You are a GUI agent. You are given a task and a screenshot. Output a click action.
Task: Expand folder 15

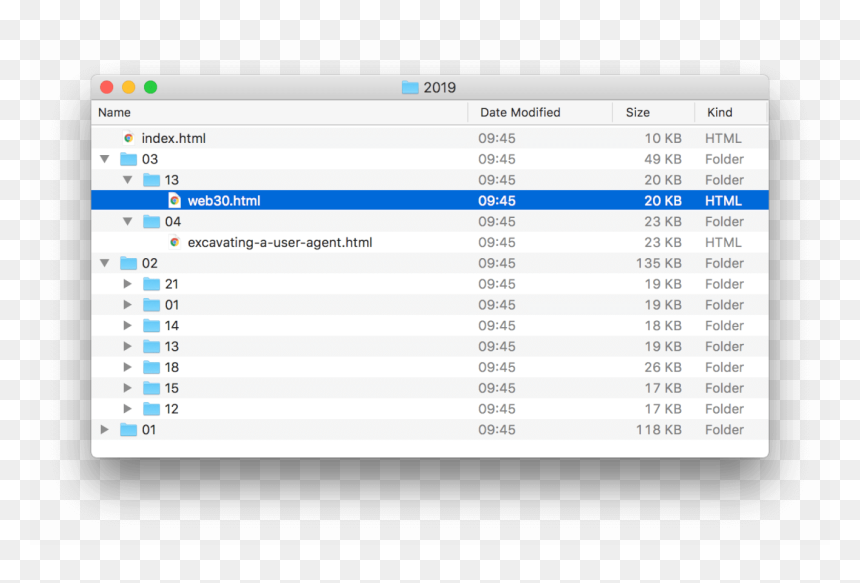pos(128,388)
